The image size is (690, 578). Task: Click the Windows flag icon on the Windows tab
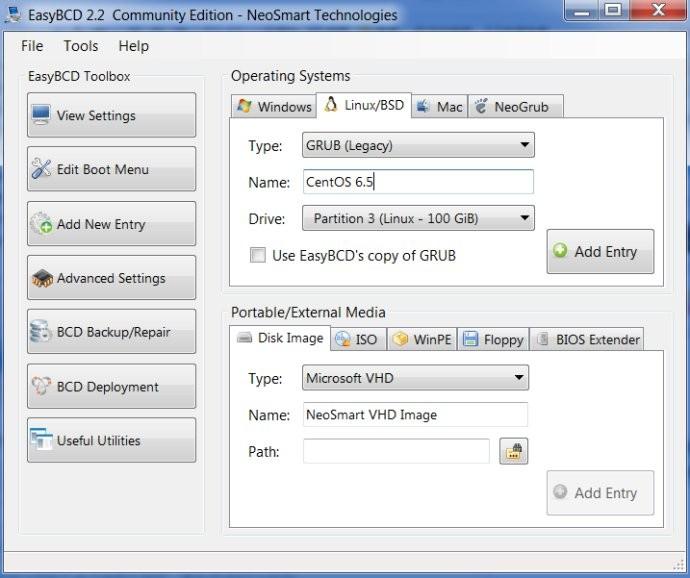[x=244, y=106]
